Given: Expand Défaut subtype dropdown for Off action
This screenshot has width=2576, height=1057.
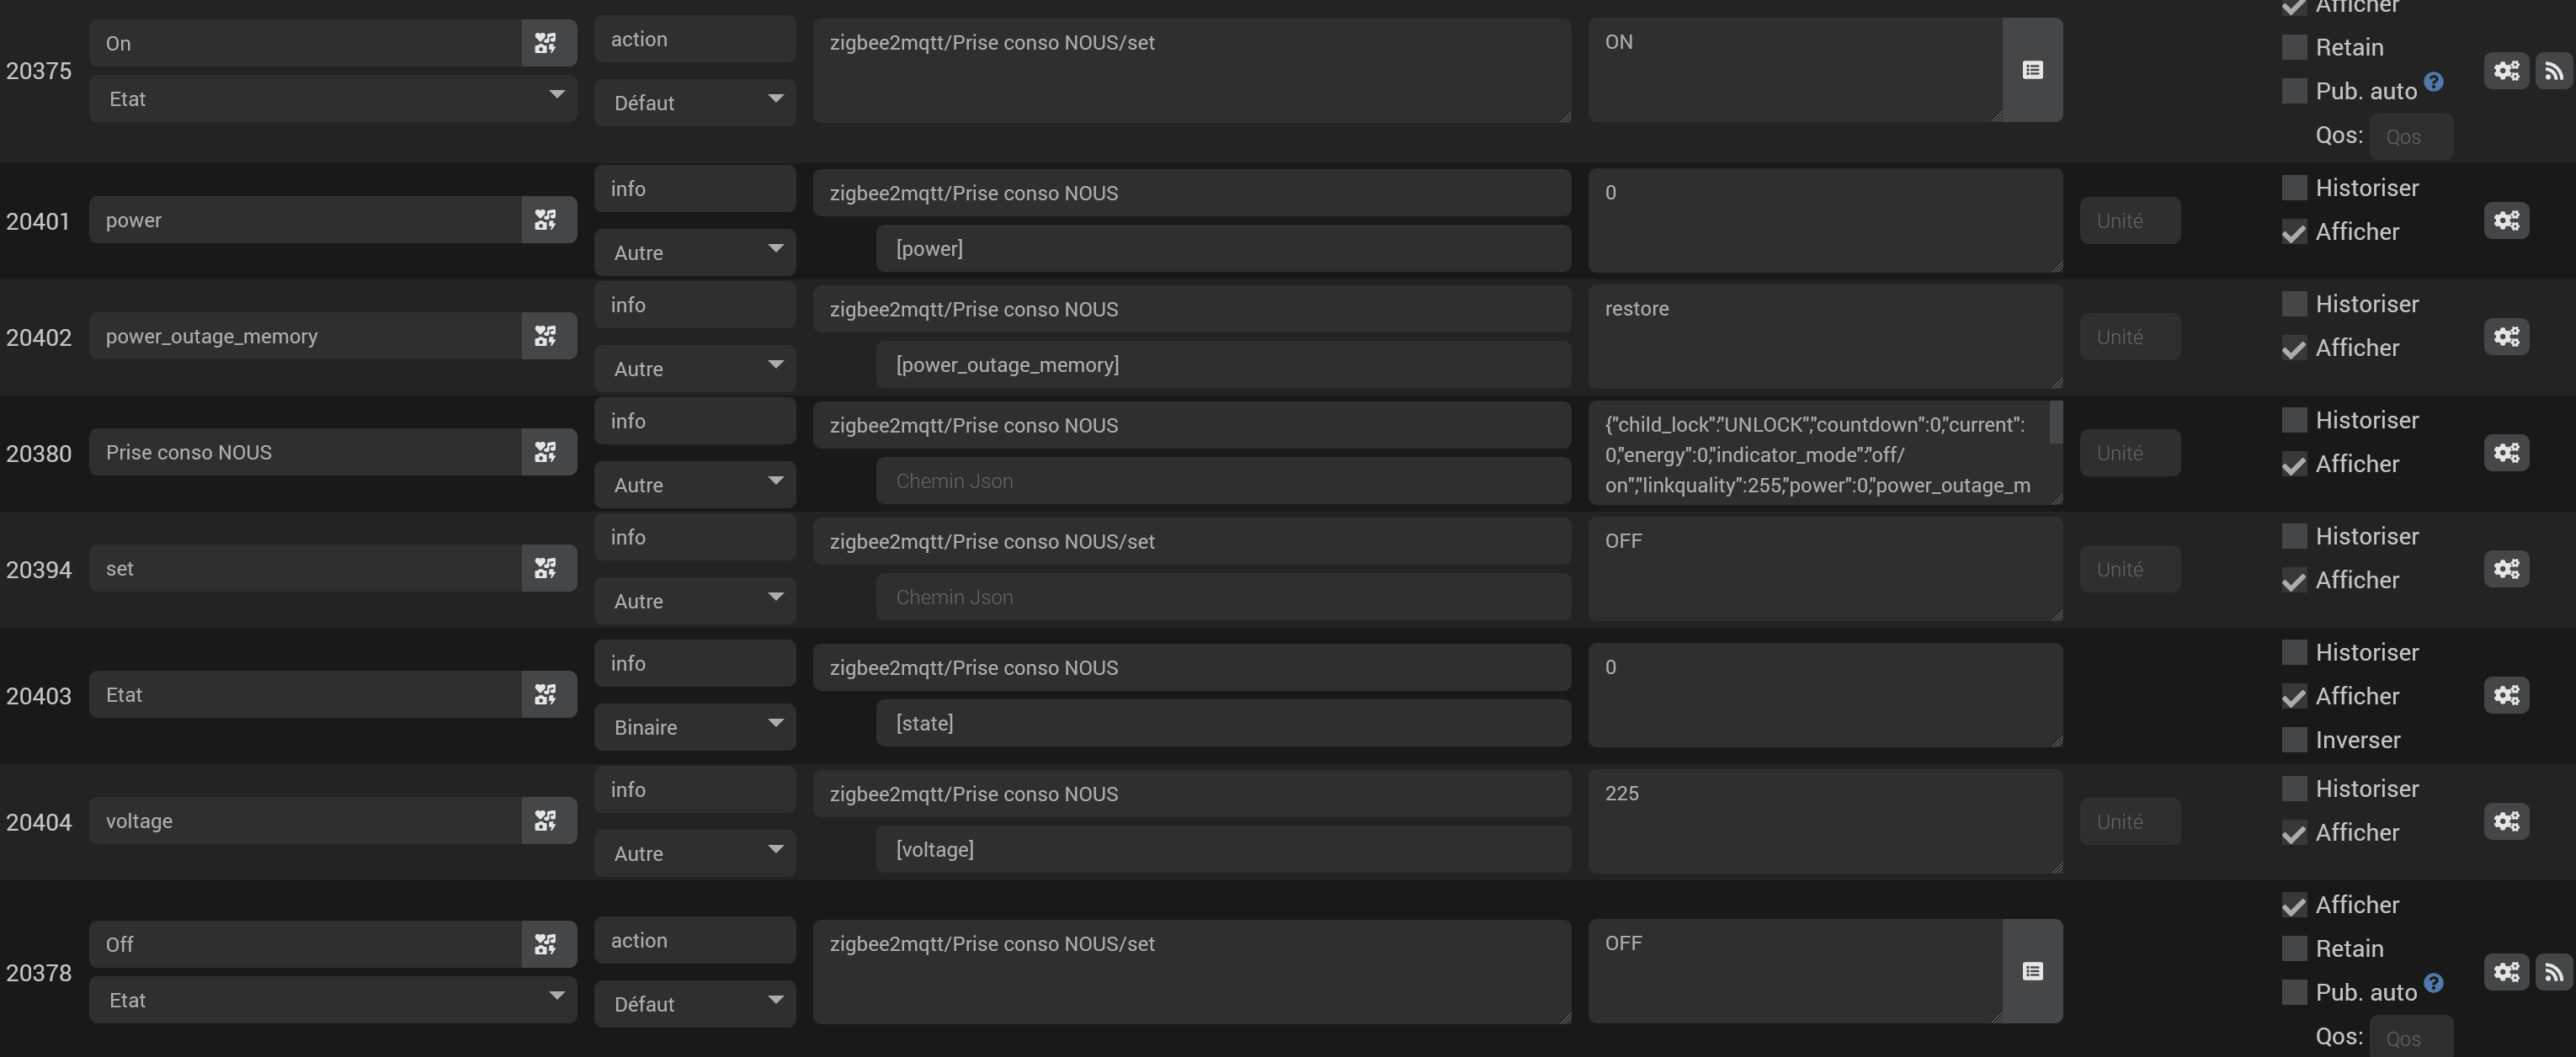Looking at the screenshot, I should pyautogui.click(x=695, y=1004).
